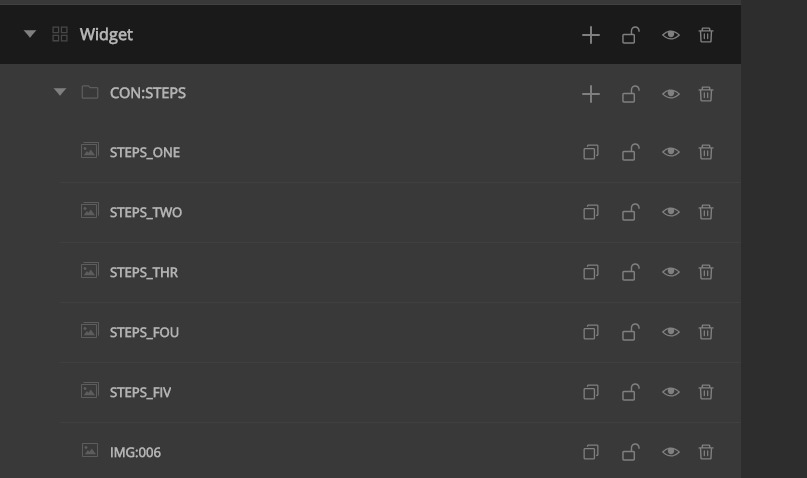Duplicate the STEPS_THR layer
The image size is (807, 478).
pyautogui.click(x=591, y=272)
